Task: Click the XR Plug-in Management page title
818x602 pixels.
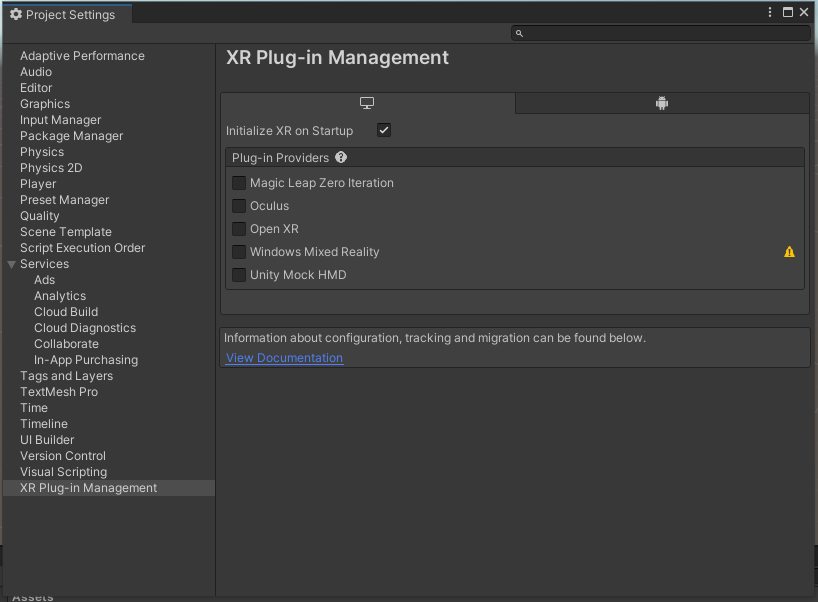Action: (338, 58)
